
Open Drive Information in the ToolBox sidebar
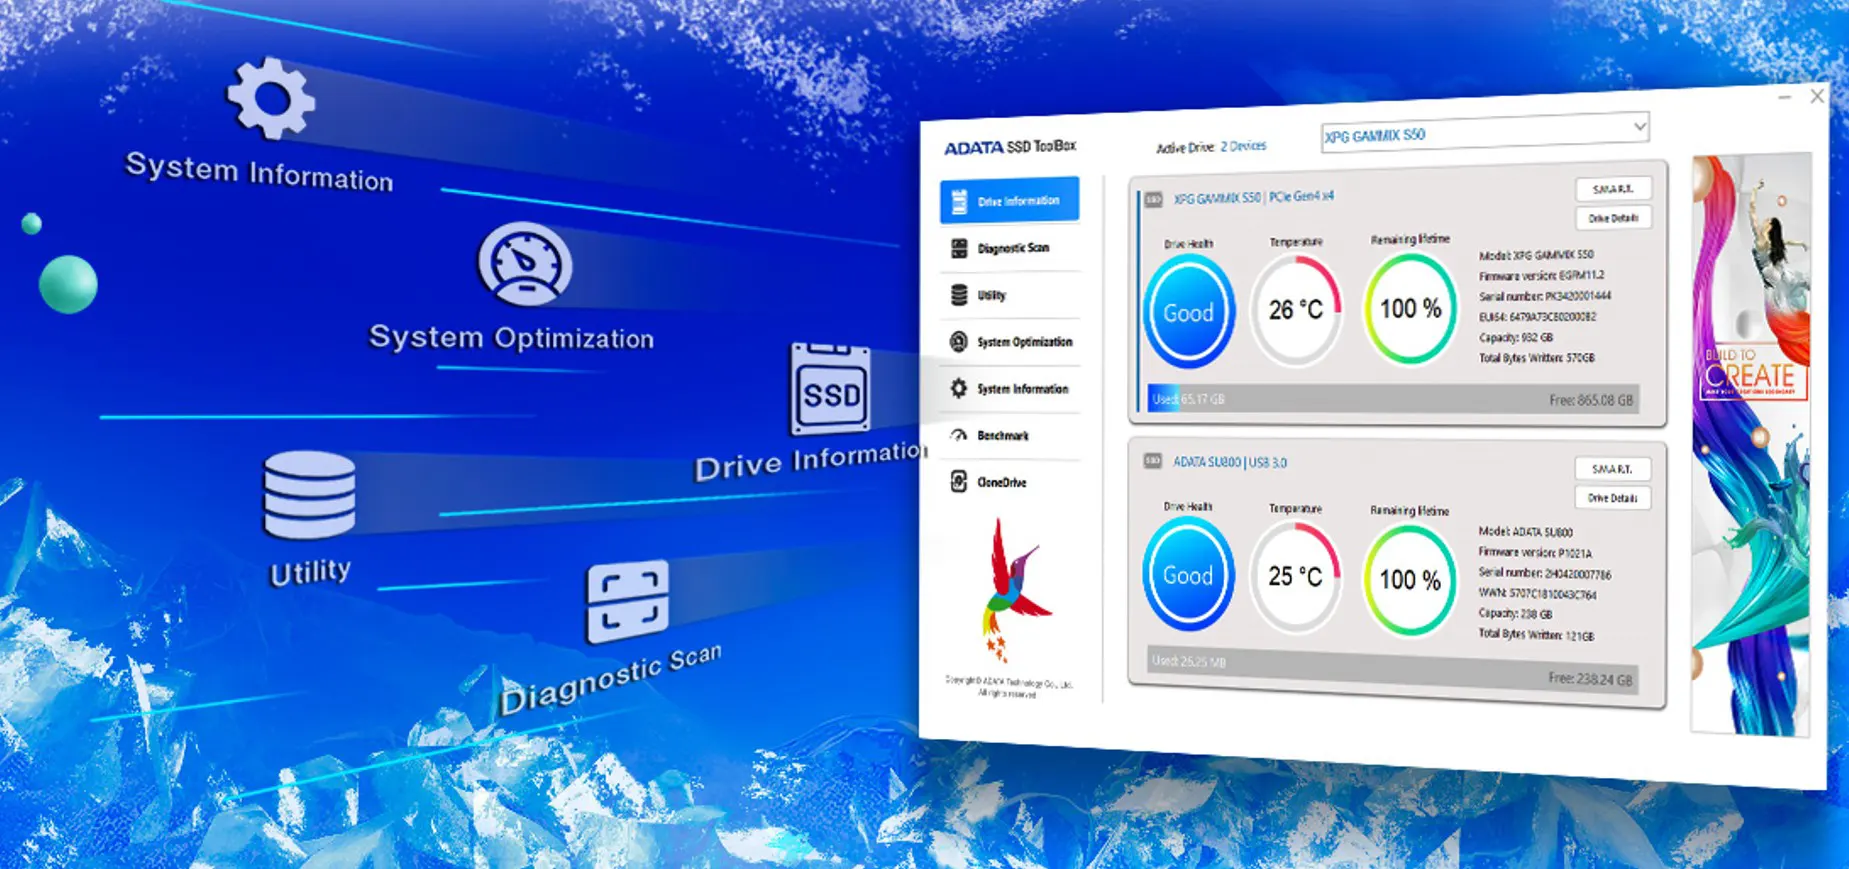click(1009, 200)
